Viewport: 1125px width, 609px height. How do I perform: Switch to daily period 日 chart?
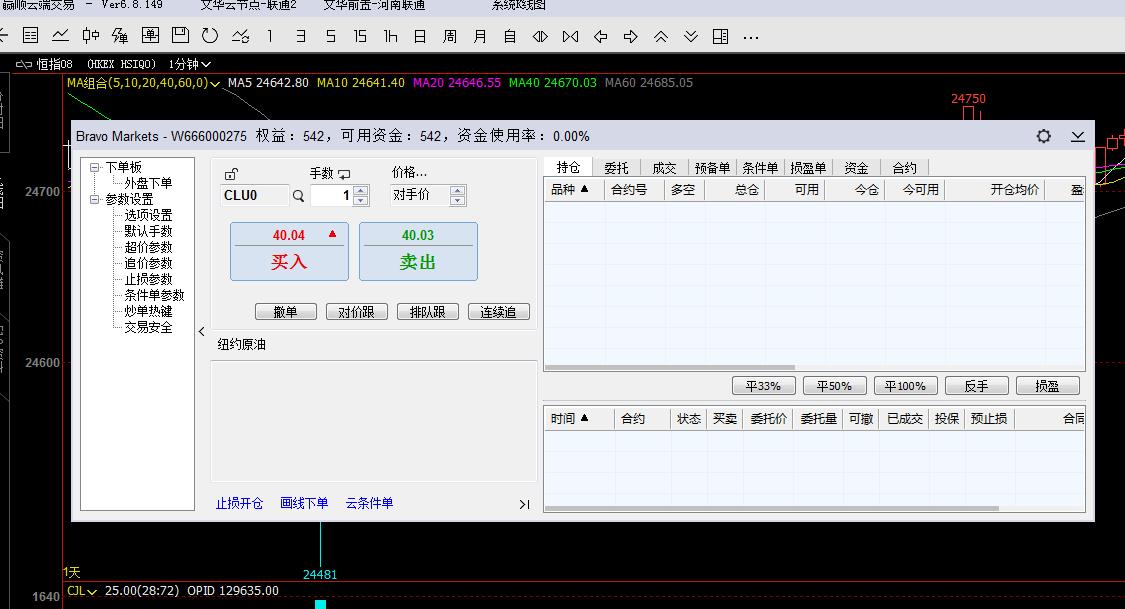coord(420,37)
